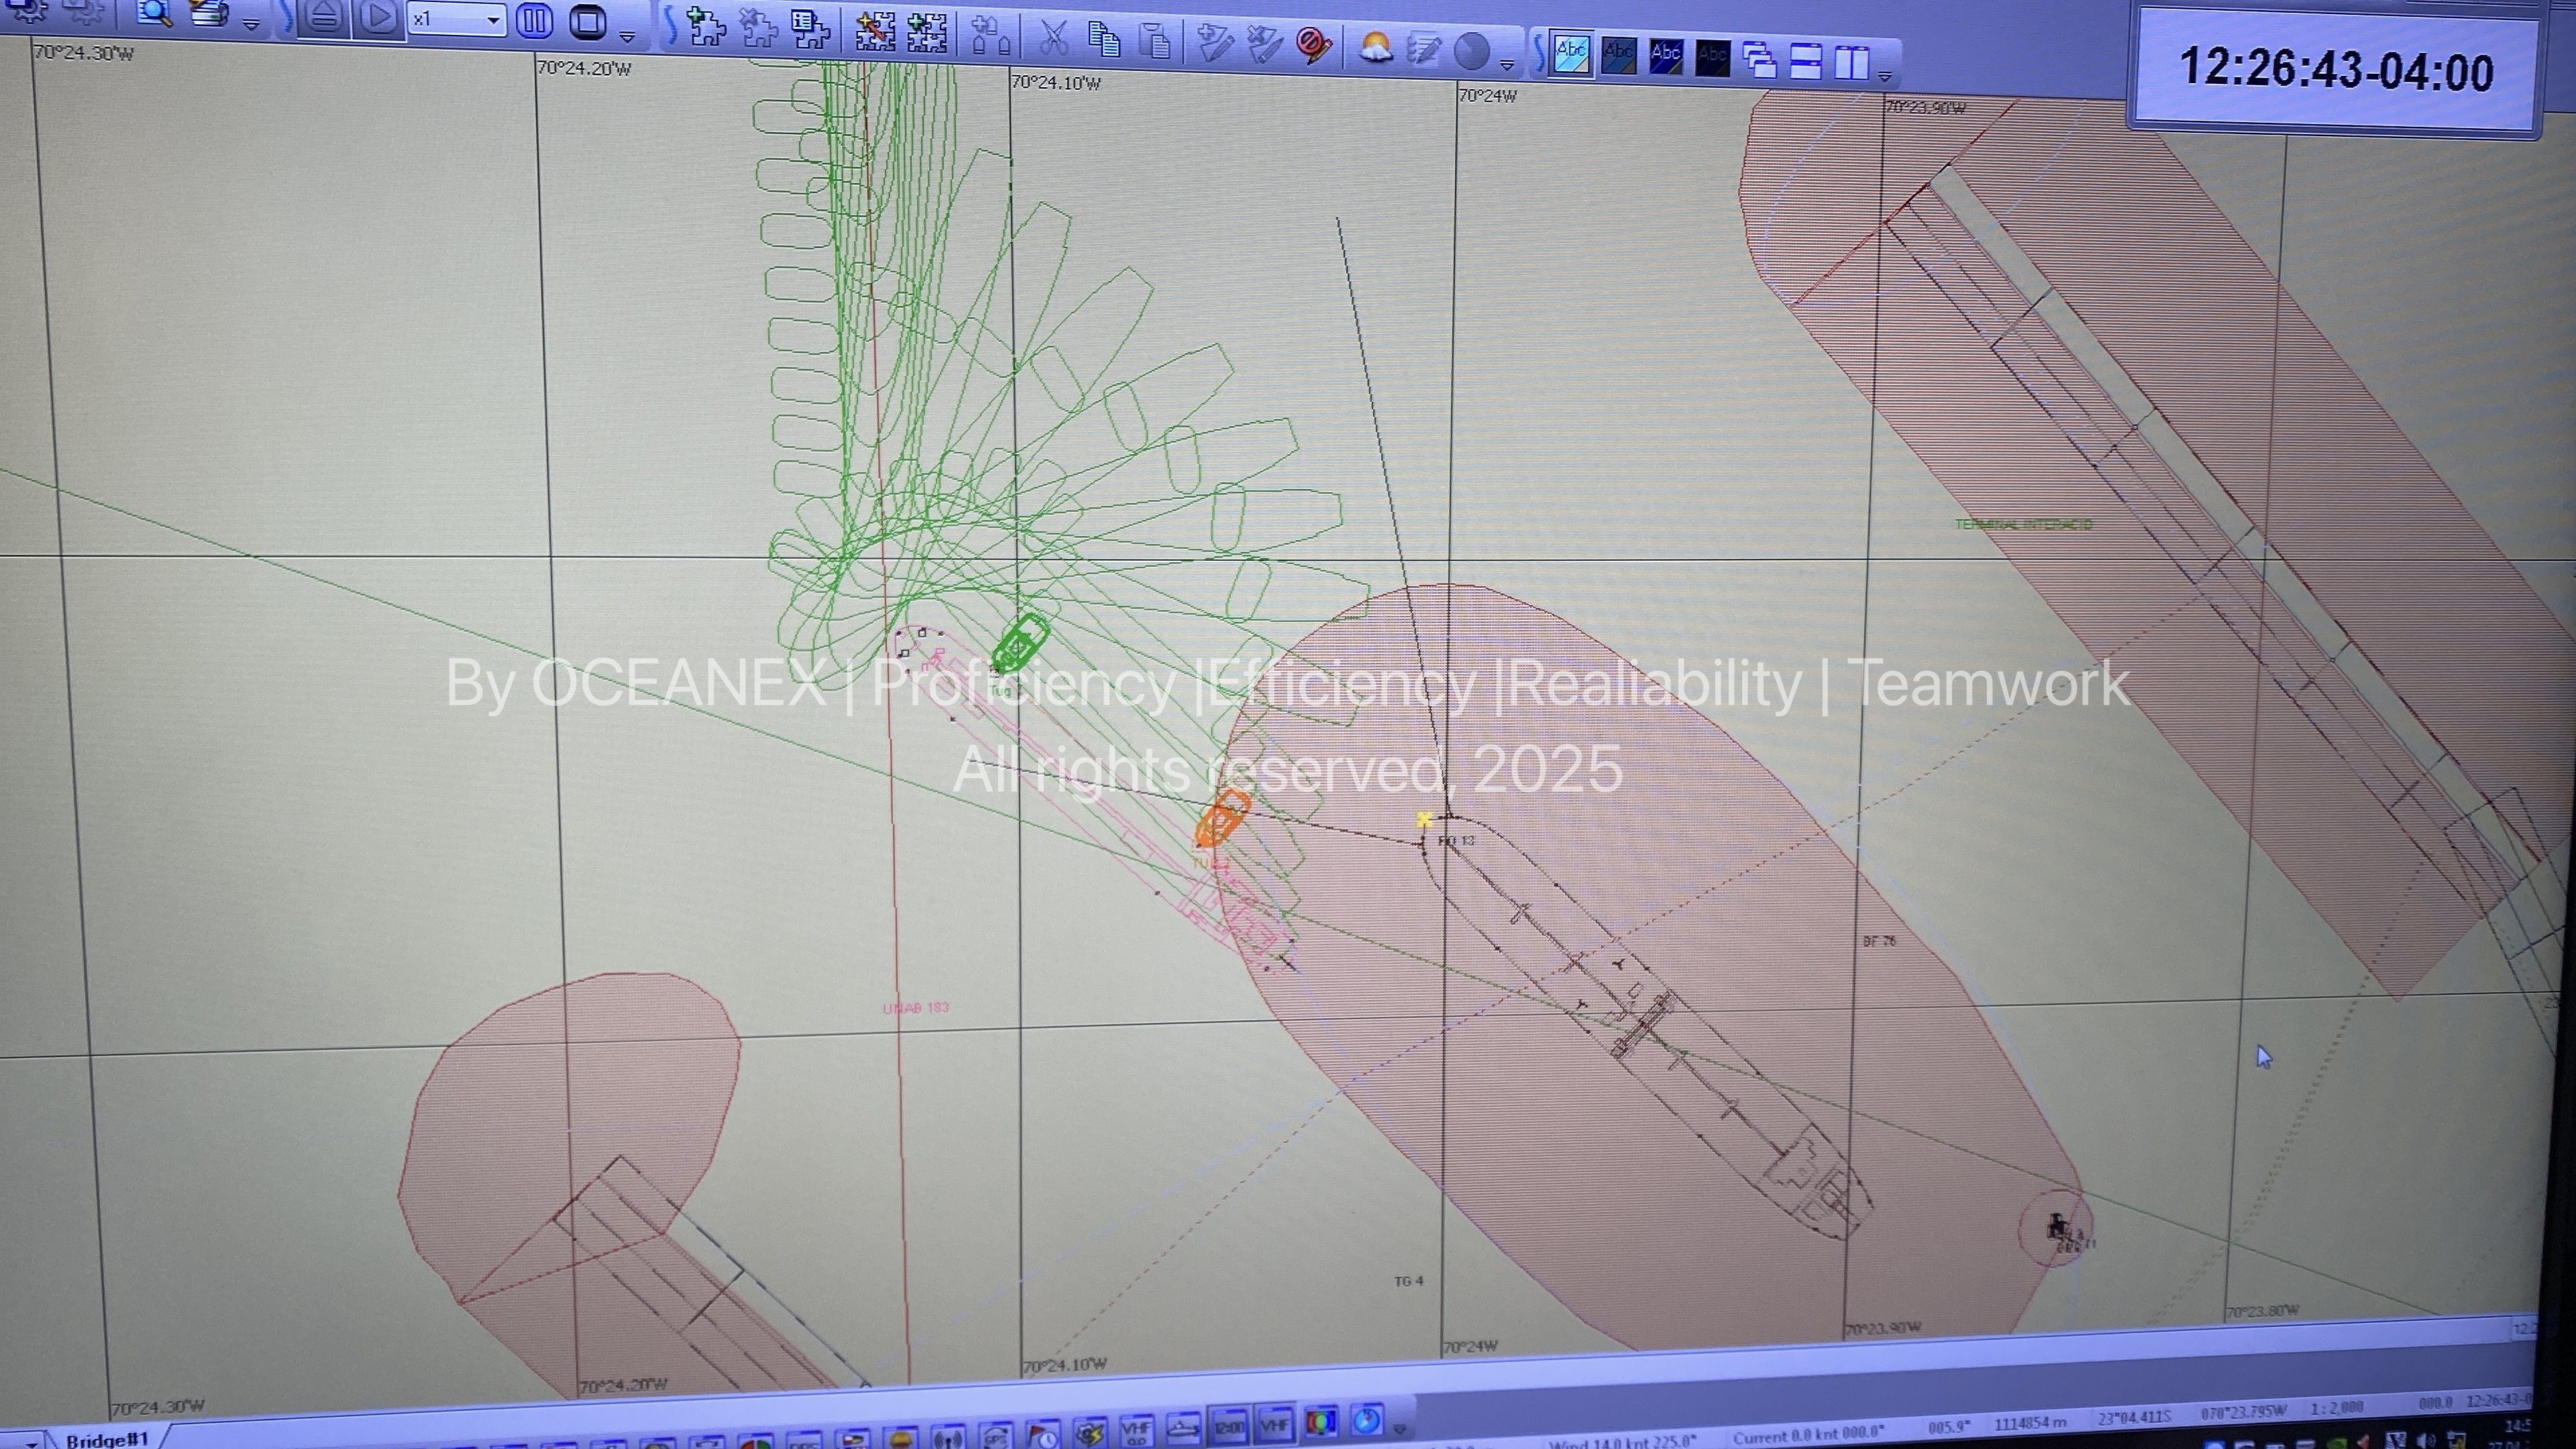Click the copy icon
Screen dimensions: 2576x1449
tap(1104, 39)
